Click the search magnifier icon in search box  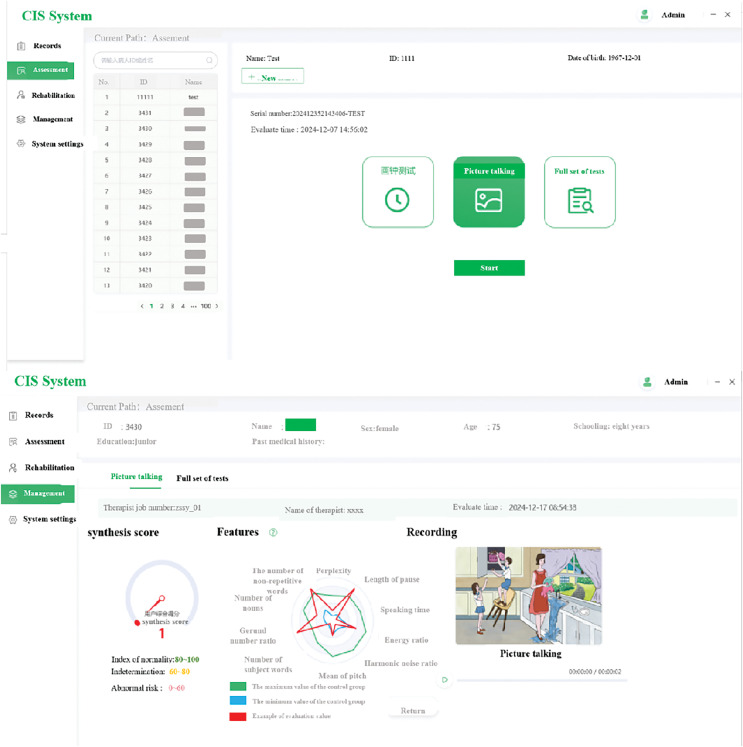click(209, 60)
